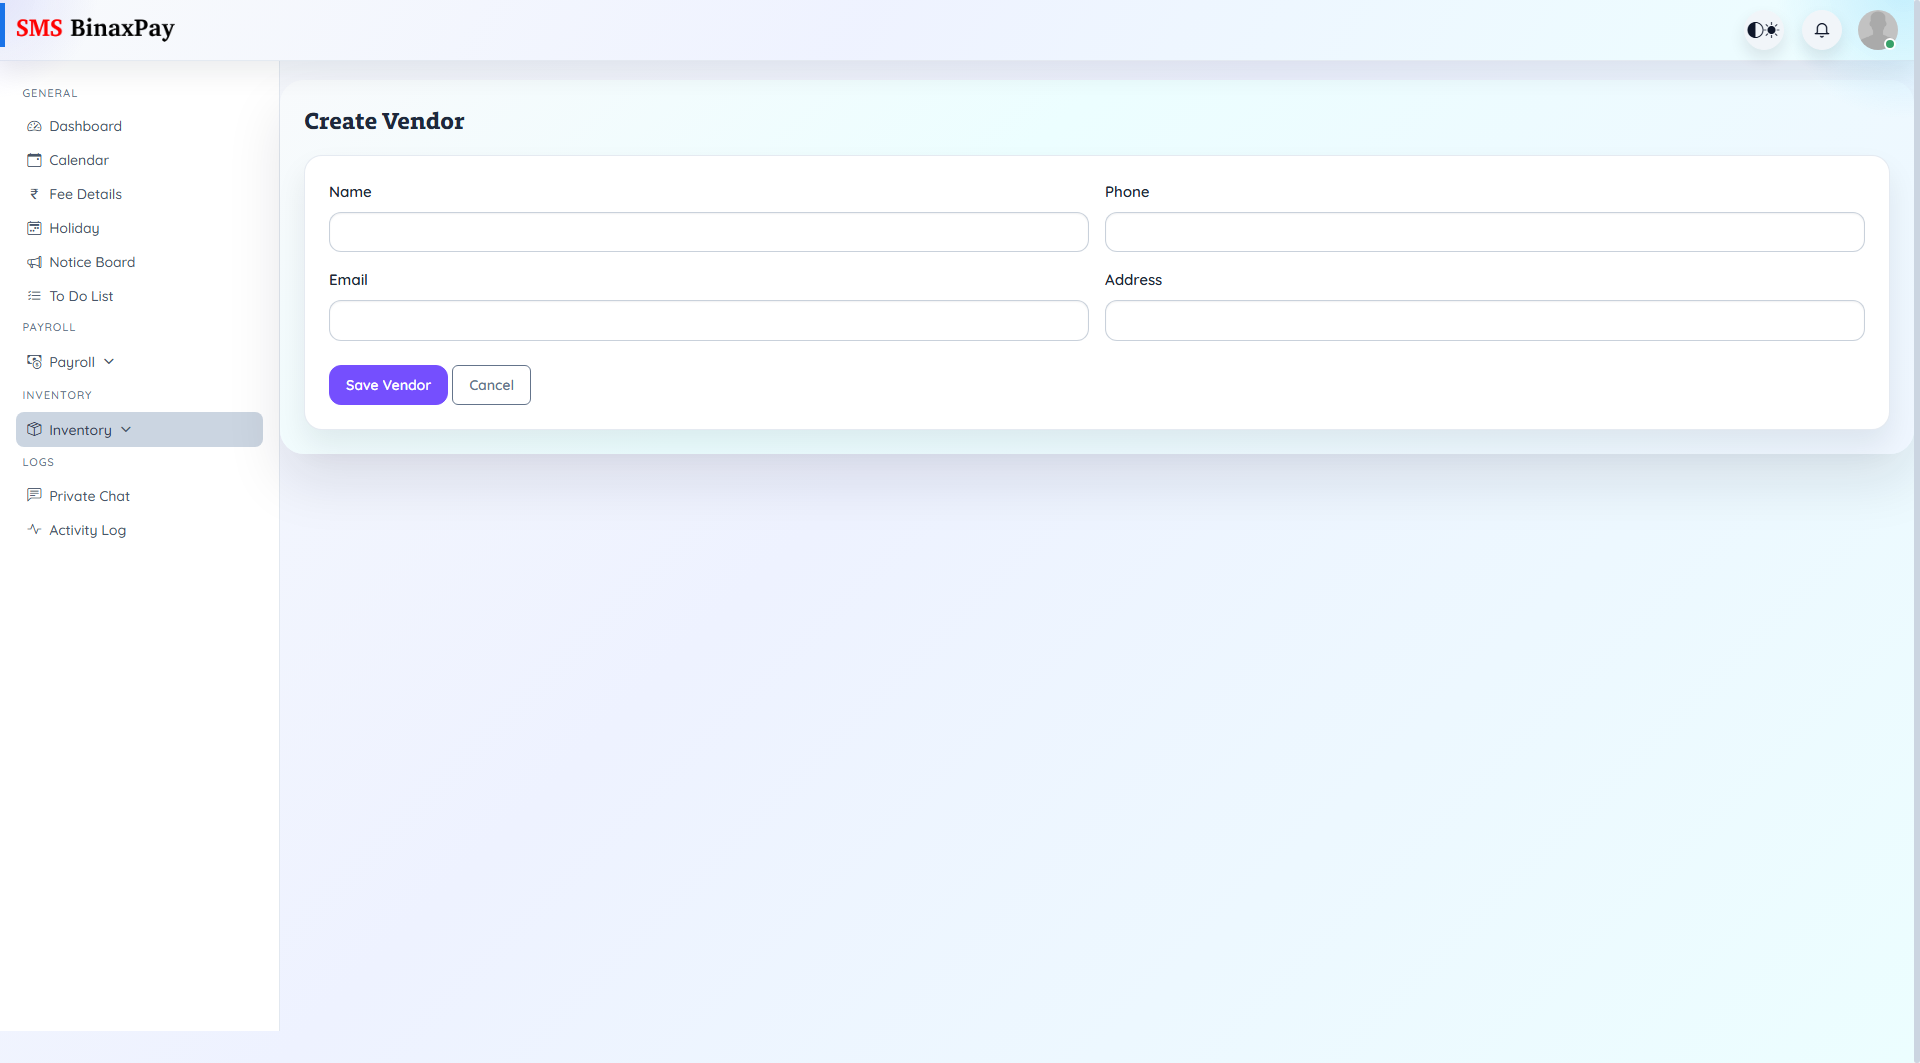Click the Inventory box icon

tap(35, 429)
